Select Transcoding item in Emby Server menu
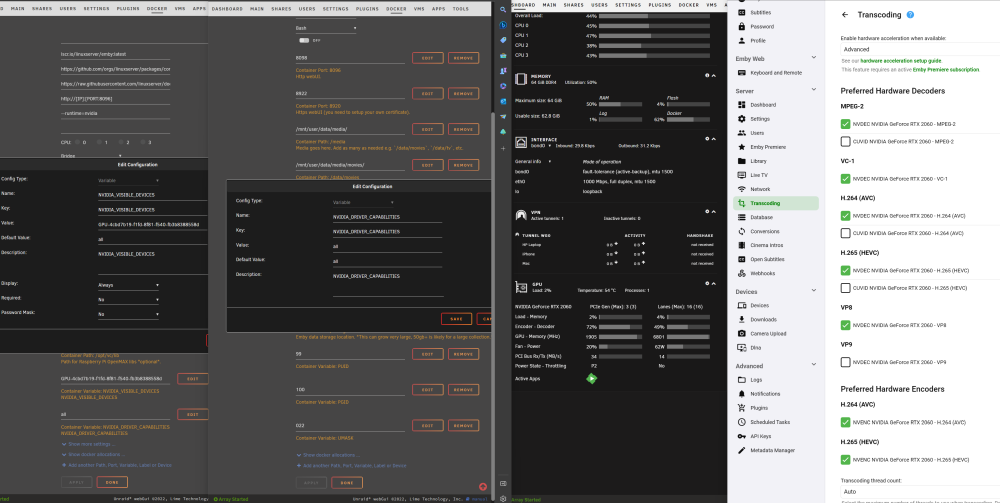 776,203
